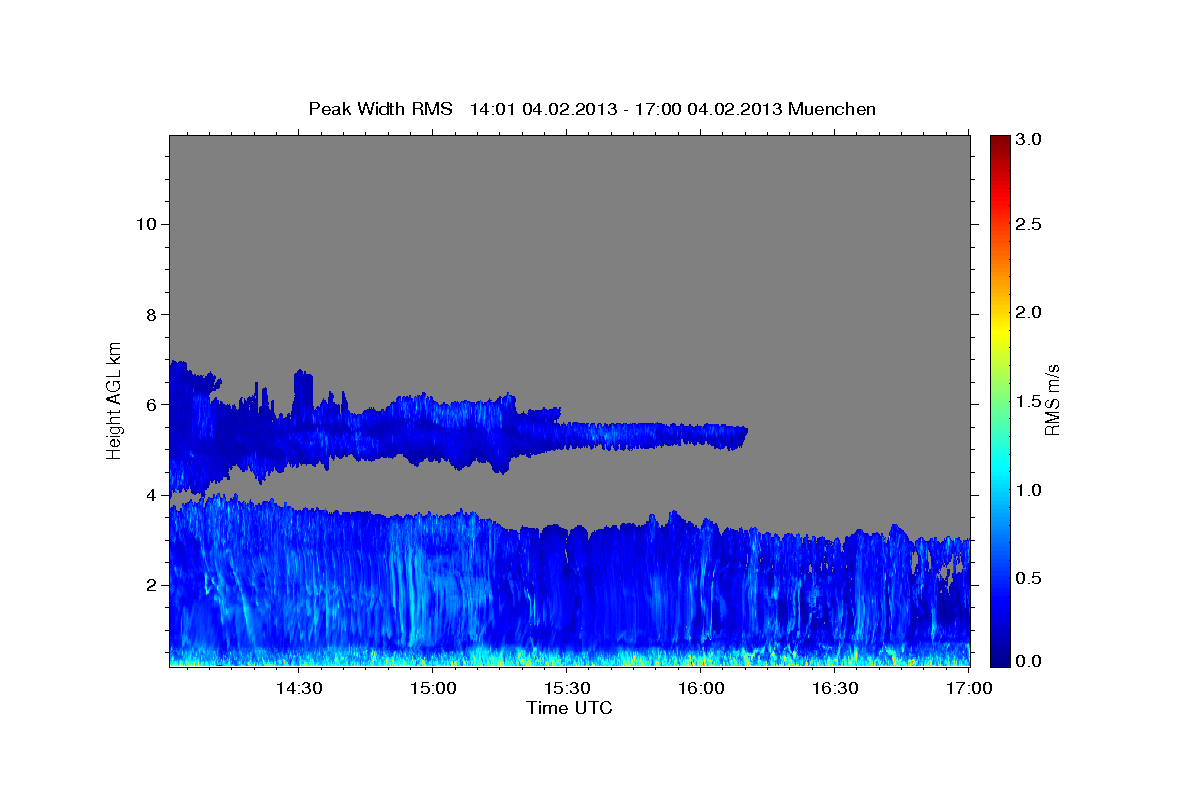Screen dimensions: 1200x800
Task: Click the 14:30 time tick label
Action: pyautogui.click(x=298, y=688)
